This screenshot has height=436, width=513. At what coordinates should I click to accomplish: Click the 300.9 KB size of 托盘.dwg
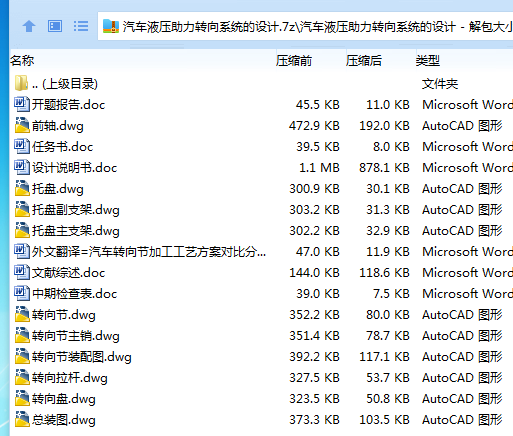click(x=314, y=189)
